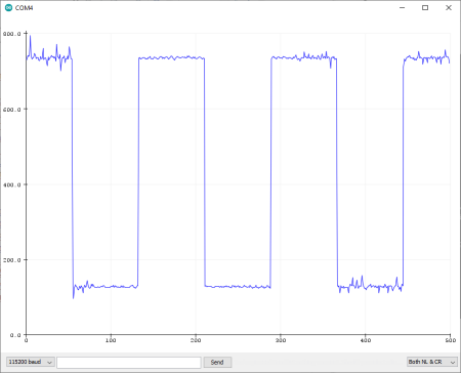Click the Send button
This screenshot has width=461, height=373.
217,362
